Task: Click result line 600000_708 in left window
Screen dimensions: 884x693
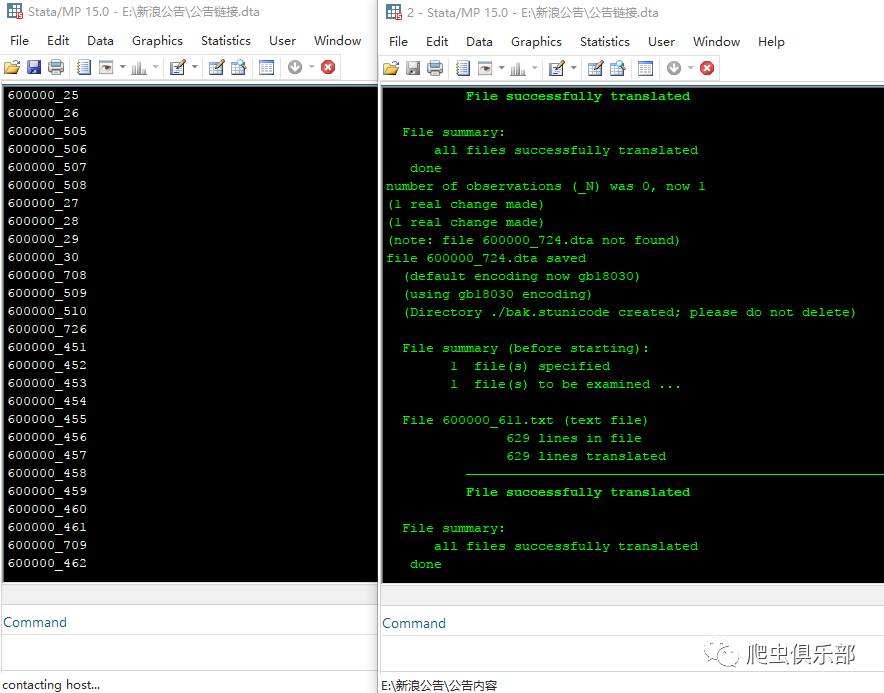Action: [47, 275]
